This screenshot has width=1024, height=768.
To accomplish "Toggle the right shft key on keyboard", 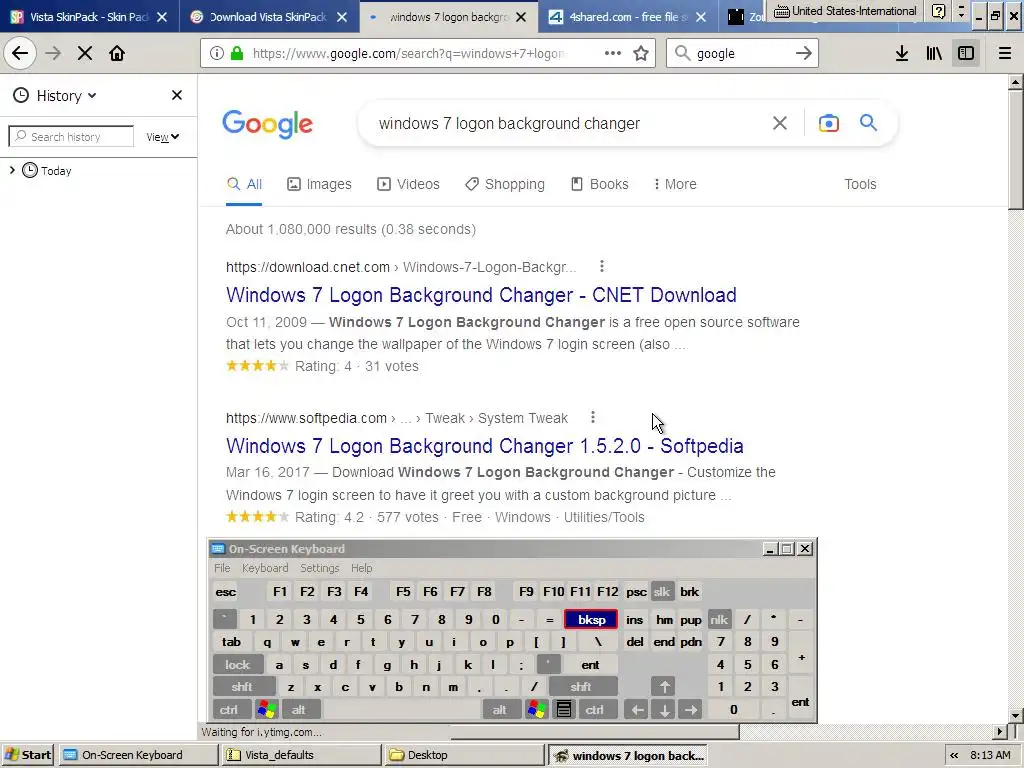I will coord(581,687).
